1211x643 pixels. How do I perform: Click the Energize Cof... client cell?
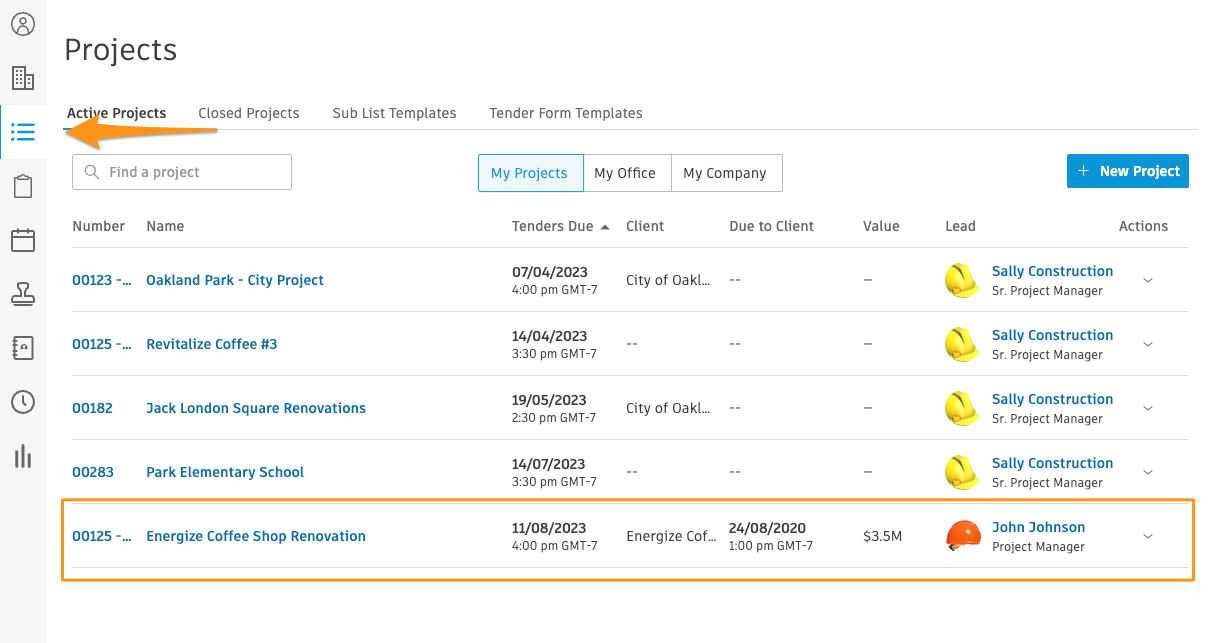tap(671, 536)
